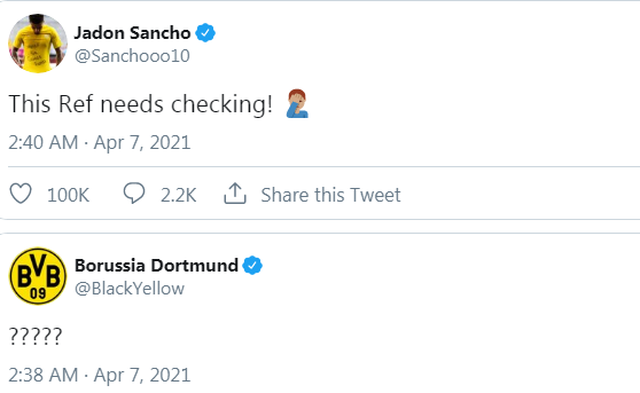Click the "?????" tweet text
Viewport: 640px width, 393px height.
tap(36, 337)
